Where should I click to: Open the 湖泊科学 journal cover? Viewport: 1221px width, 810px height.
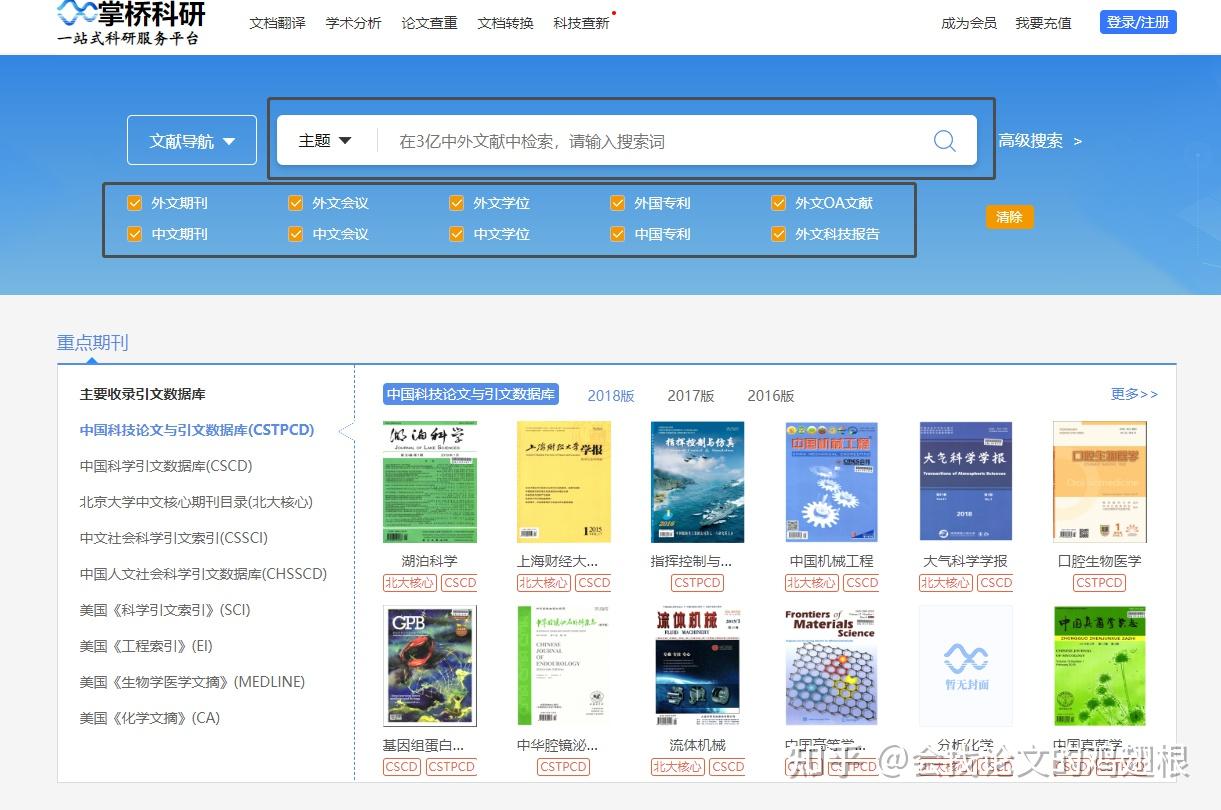(x=429, y=482)
